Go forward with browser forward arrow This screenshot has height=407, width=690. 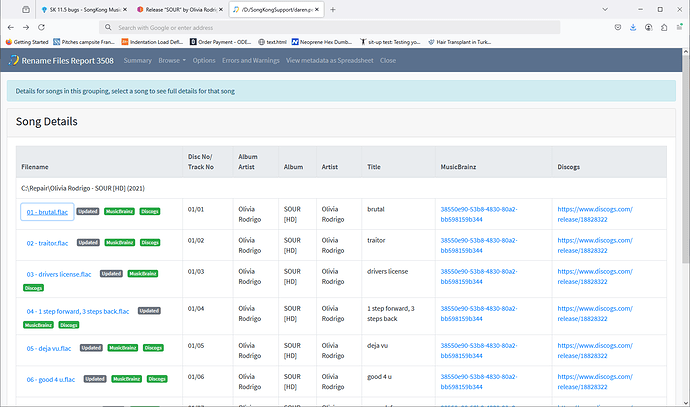[26, 27]
